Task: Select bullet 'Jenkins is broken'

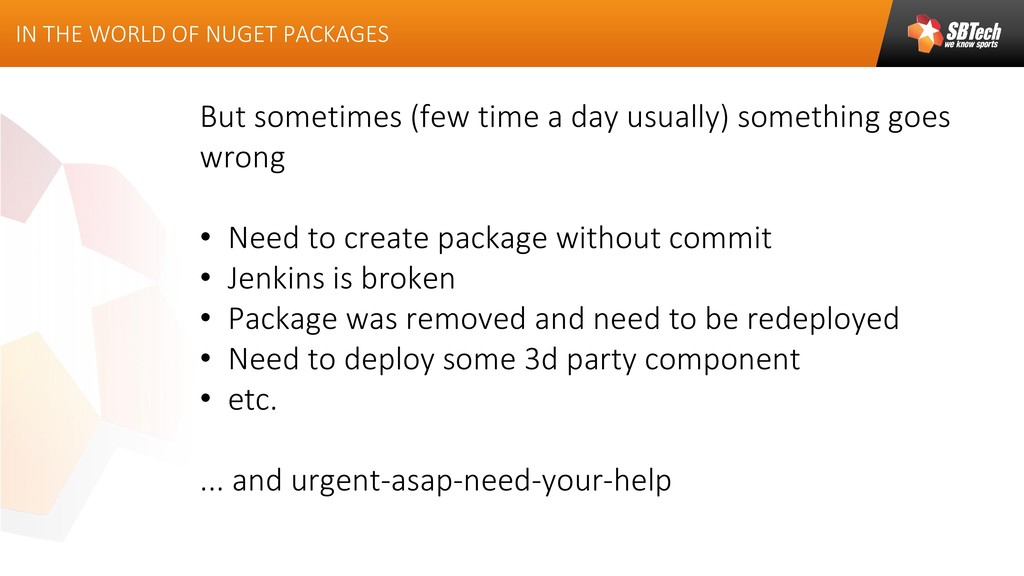Action: click(x=341, y=278)
